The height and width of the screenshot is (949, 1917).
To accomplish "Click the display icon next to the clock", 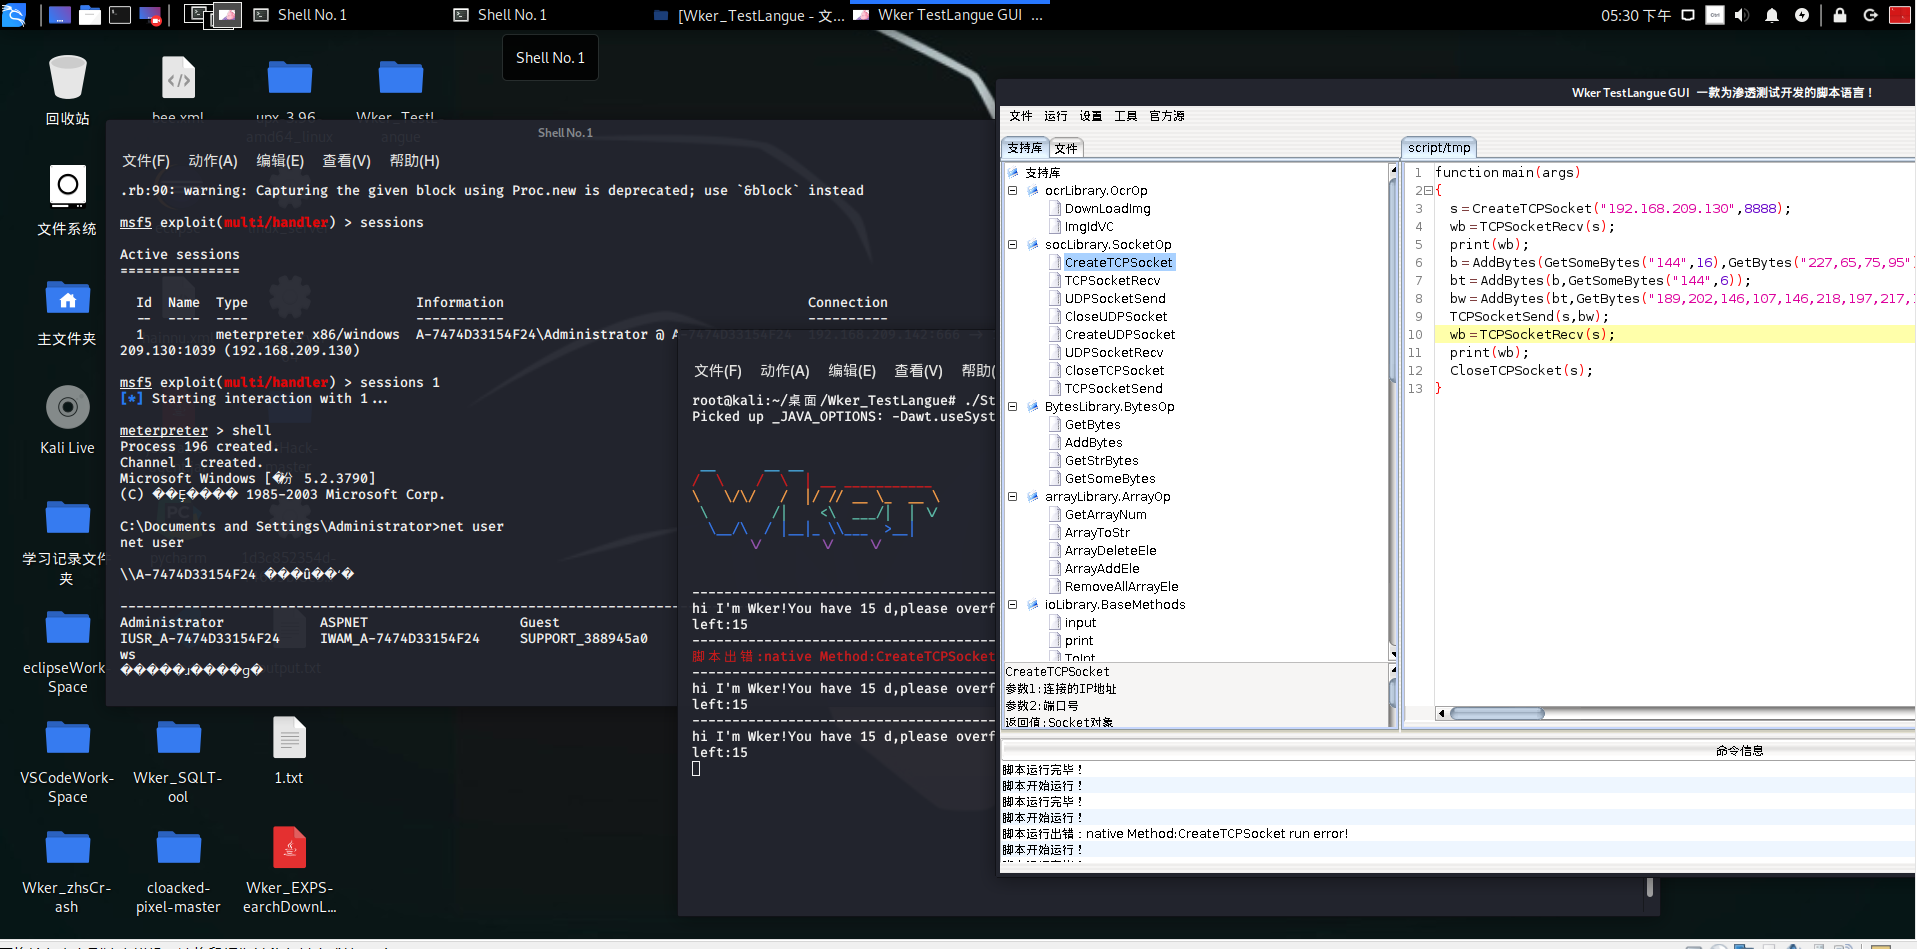I will point(1688,15).
